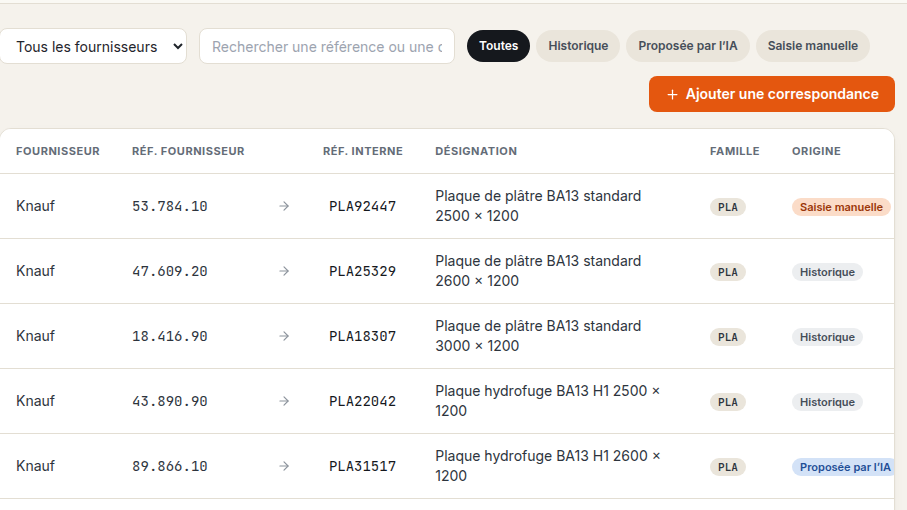The width and height of the screenshot is (907, 510).
Task: Click the Historique badge on PLA25329 row
Action: tap(827, 272)
